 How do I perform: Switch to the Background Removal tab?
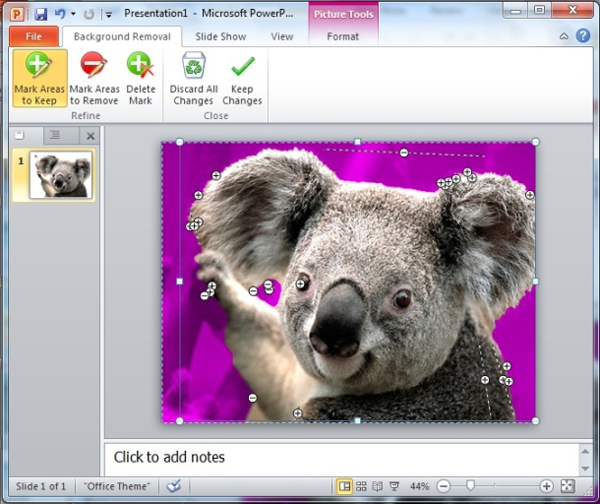coord(122,36)
